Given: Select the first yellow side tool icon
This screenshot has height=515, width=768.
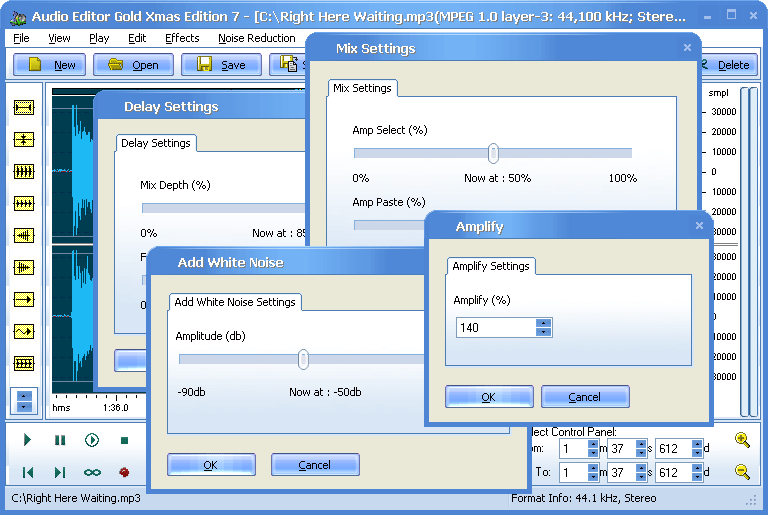Looking at the screenshot, I should click(24, 107).
